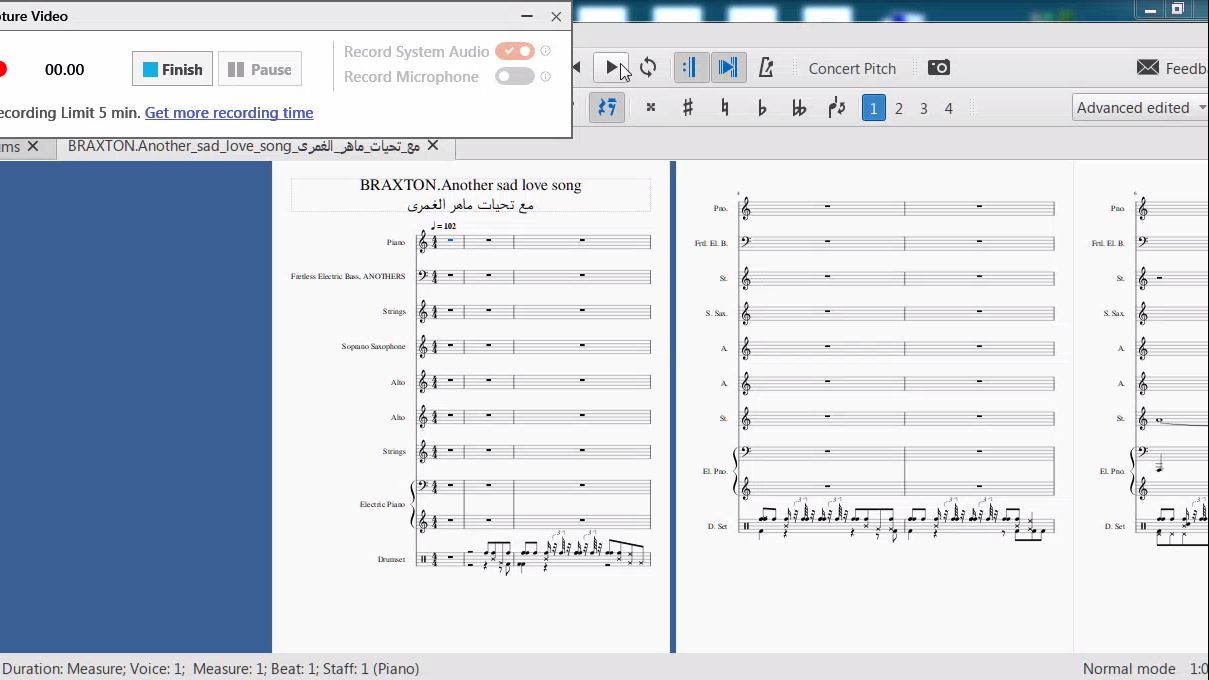Open the Advanced edited workspace dropdown
The image size is (1209, 680).
coord(1140,108)
